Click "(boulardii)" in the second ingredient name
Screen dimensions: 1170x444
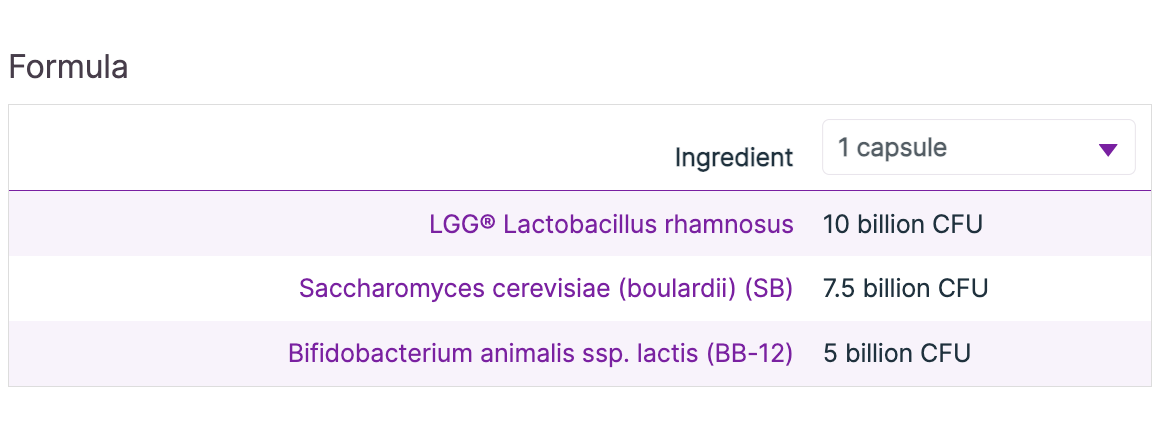676,289
